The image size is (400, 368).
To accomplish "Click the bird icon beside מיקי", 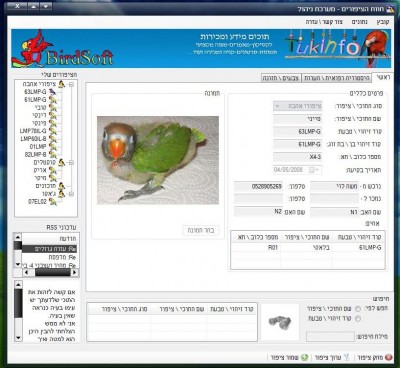I will [x=53, y=178].
